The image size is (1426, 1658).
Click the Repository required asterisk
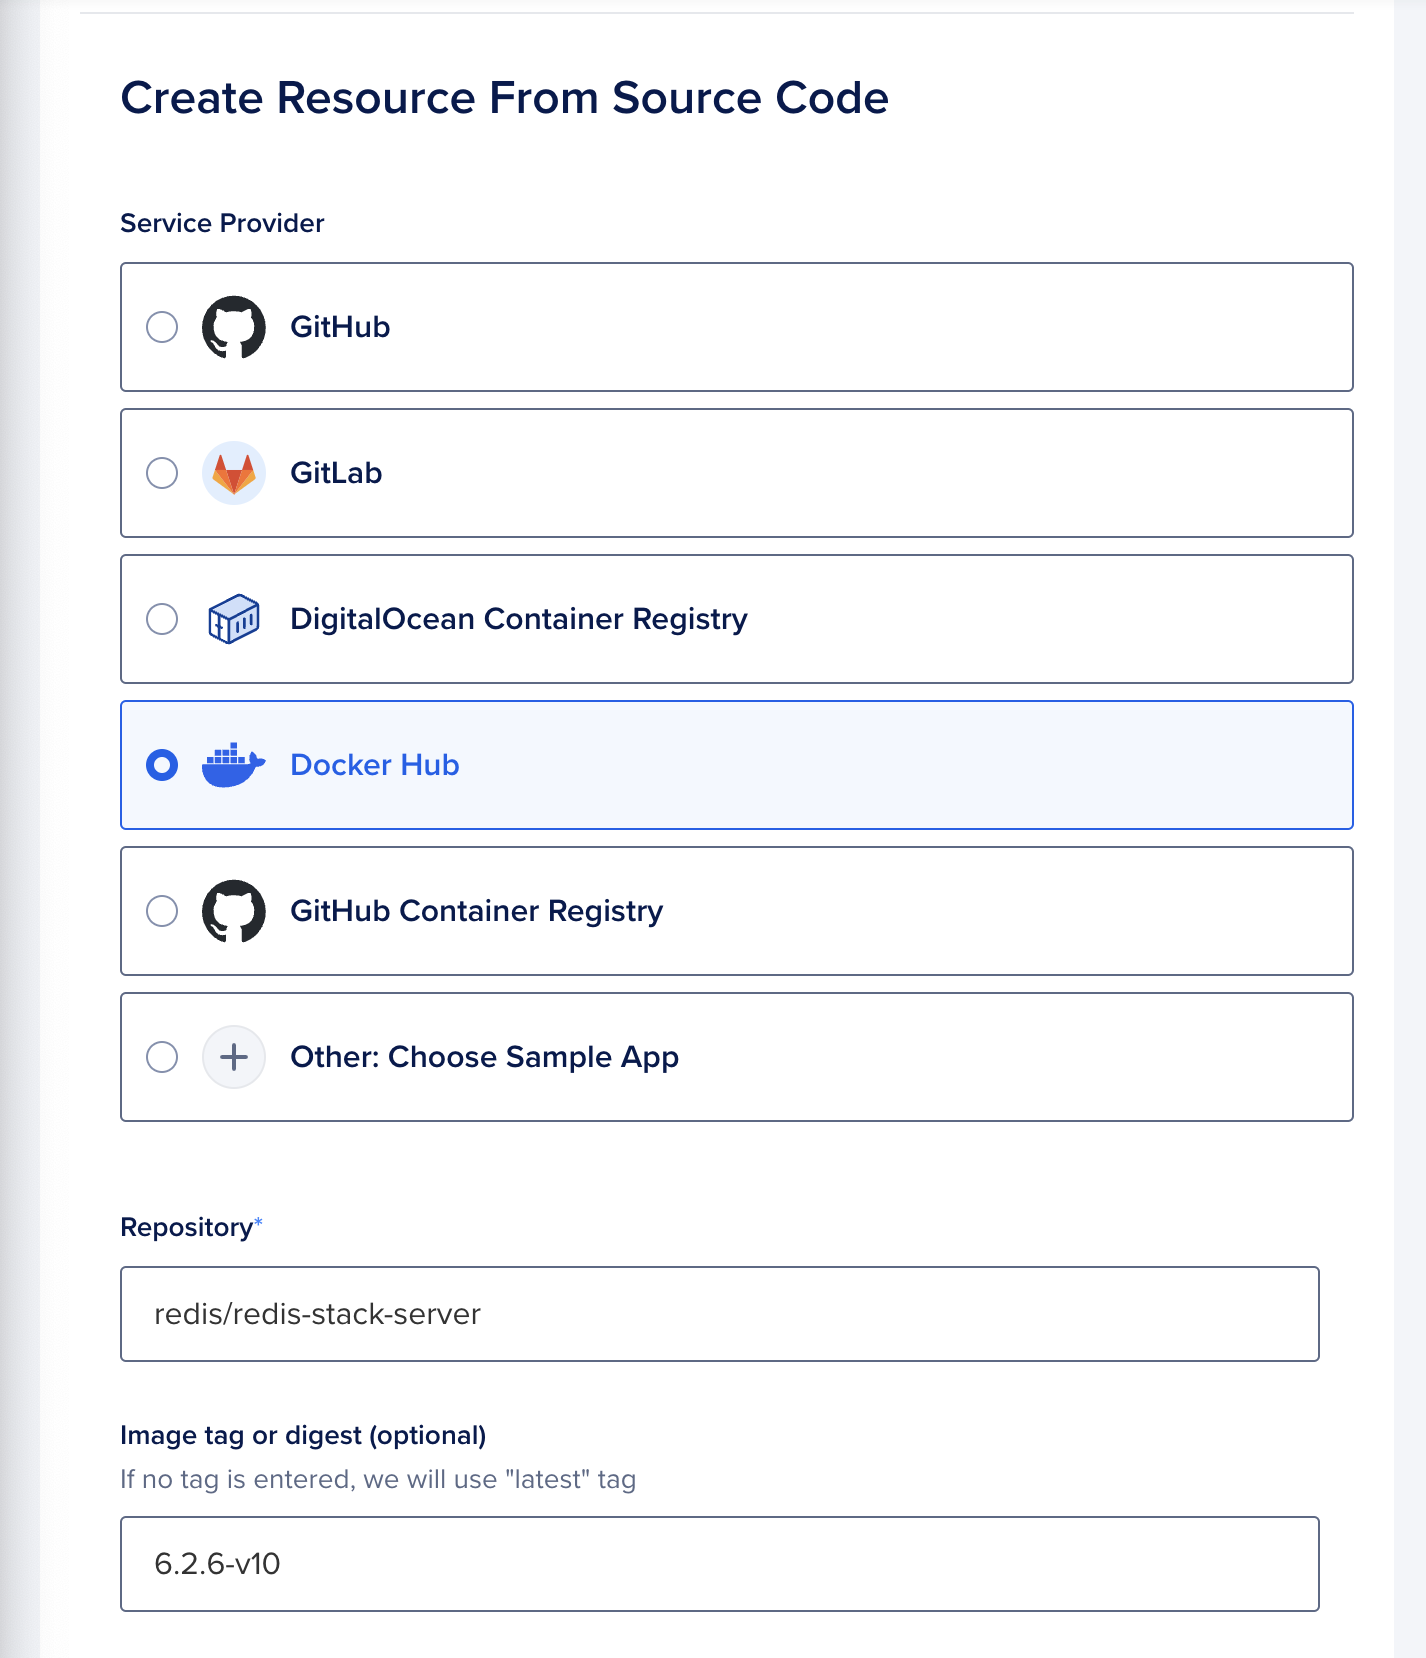260,1221
